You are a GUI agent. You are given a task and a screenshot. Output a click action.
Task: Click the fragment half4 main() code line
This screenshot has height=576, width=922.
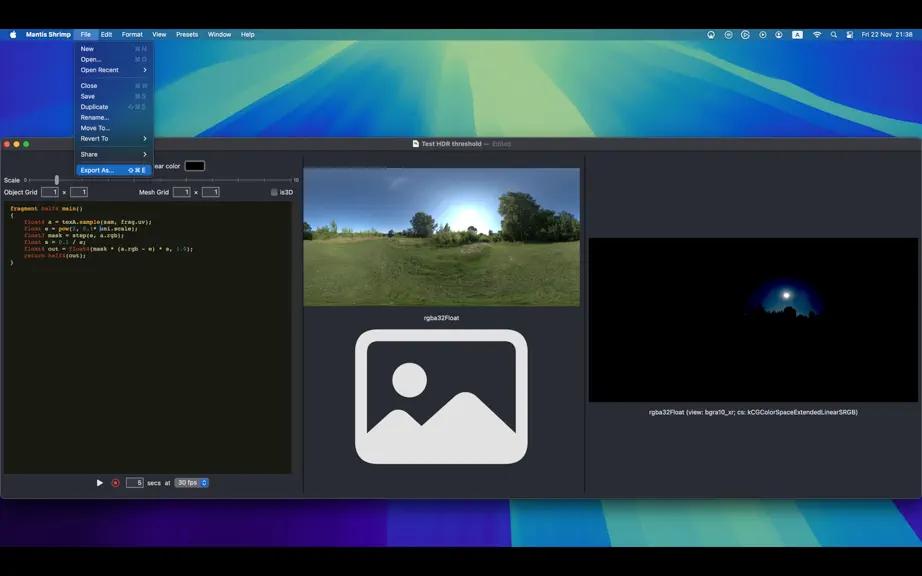46,209
